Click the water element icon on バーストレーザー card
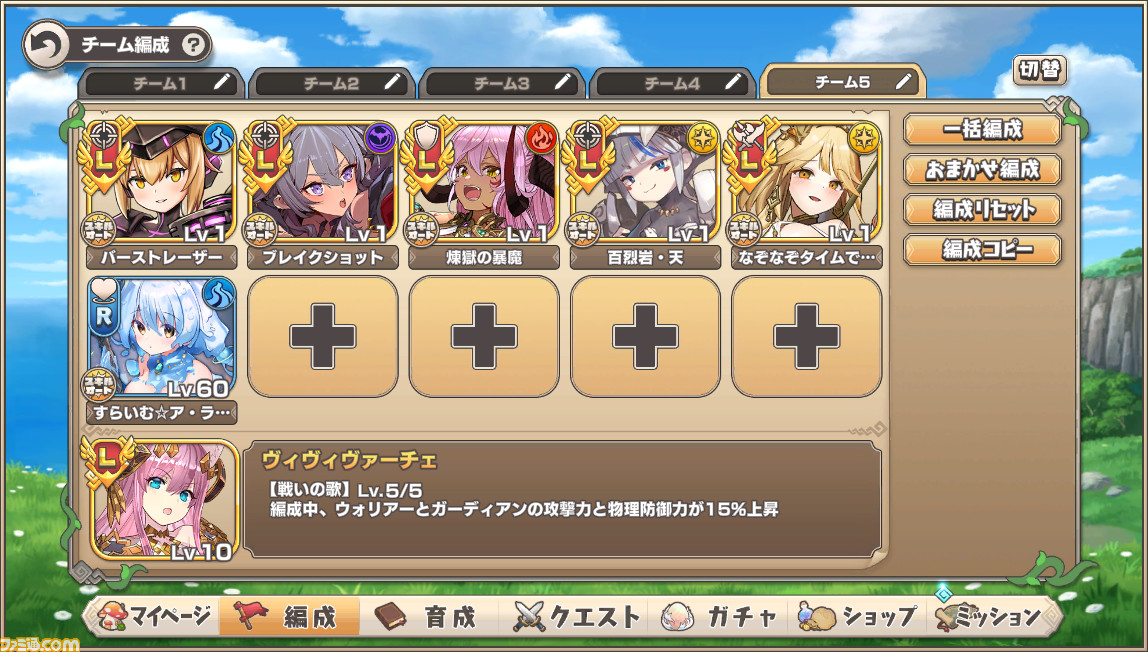The image size is (1148, 652). [219, 138]
